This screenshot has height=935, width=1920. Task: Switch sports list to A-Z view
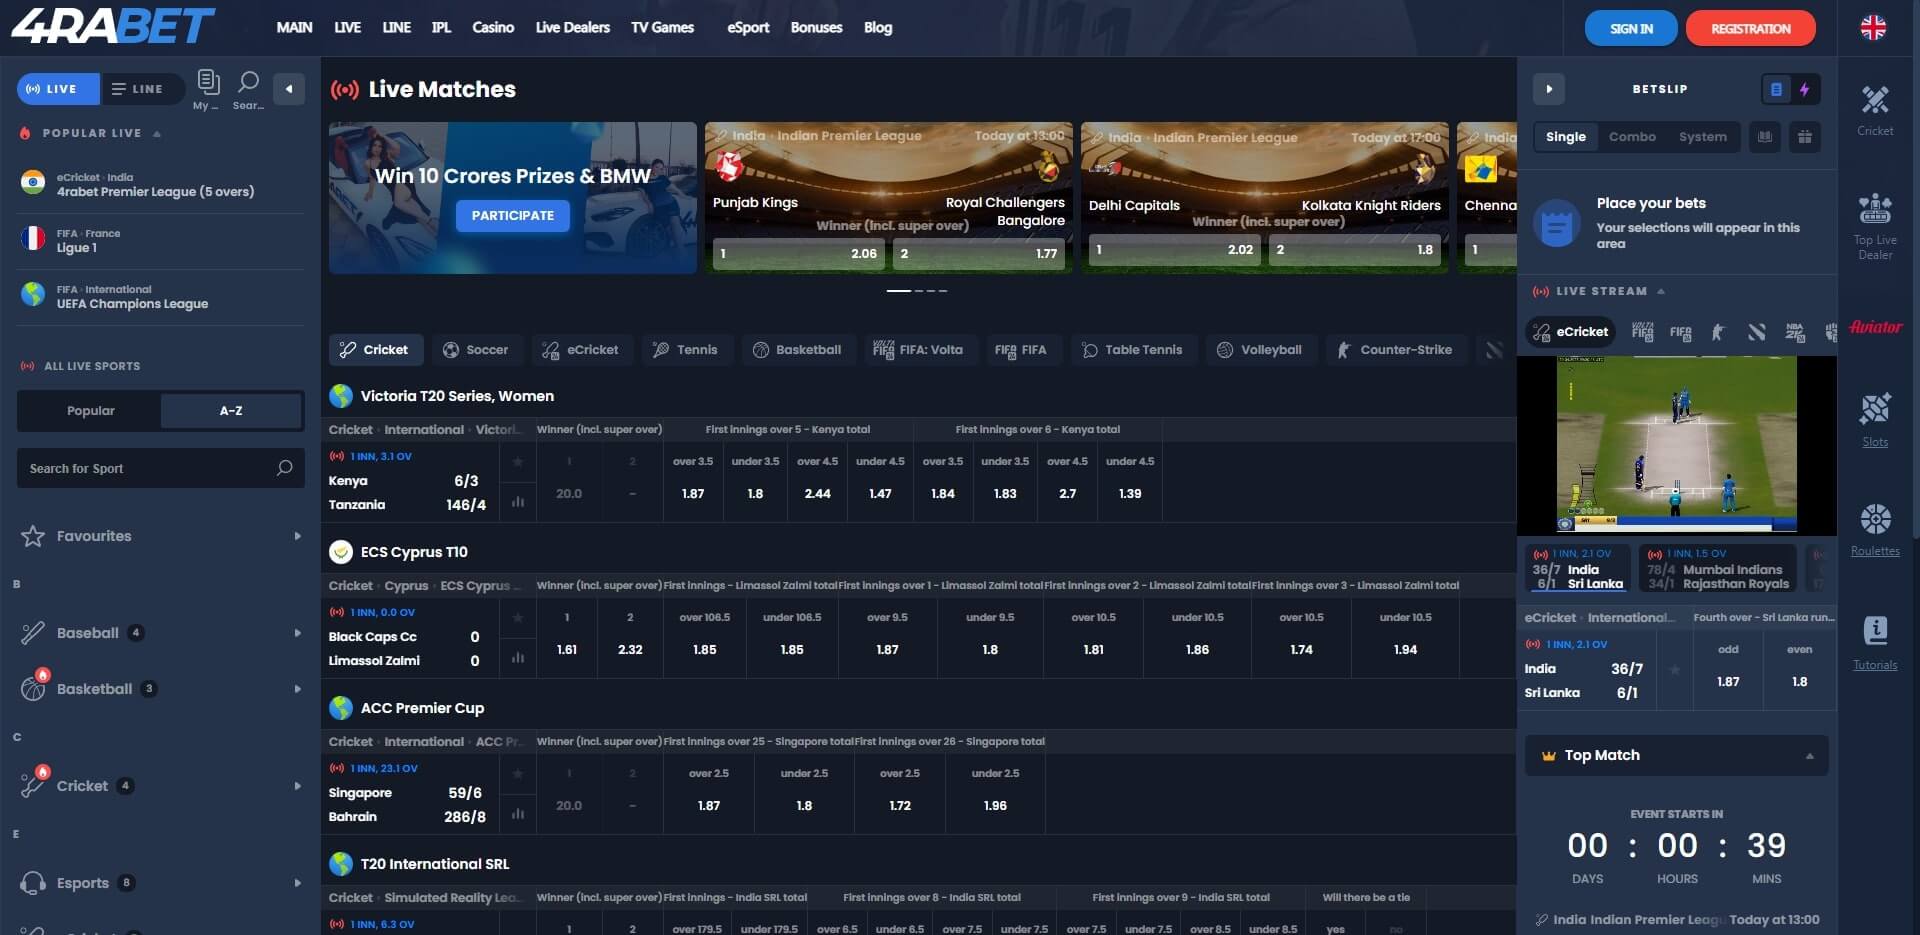[x=231, y=410]
